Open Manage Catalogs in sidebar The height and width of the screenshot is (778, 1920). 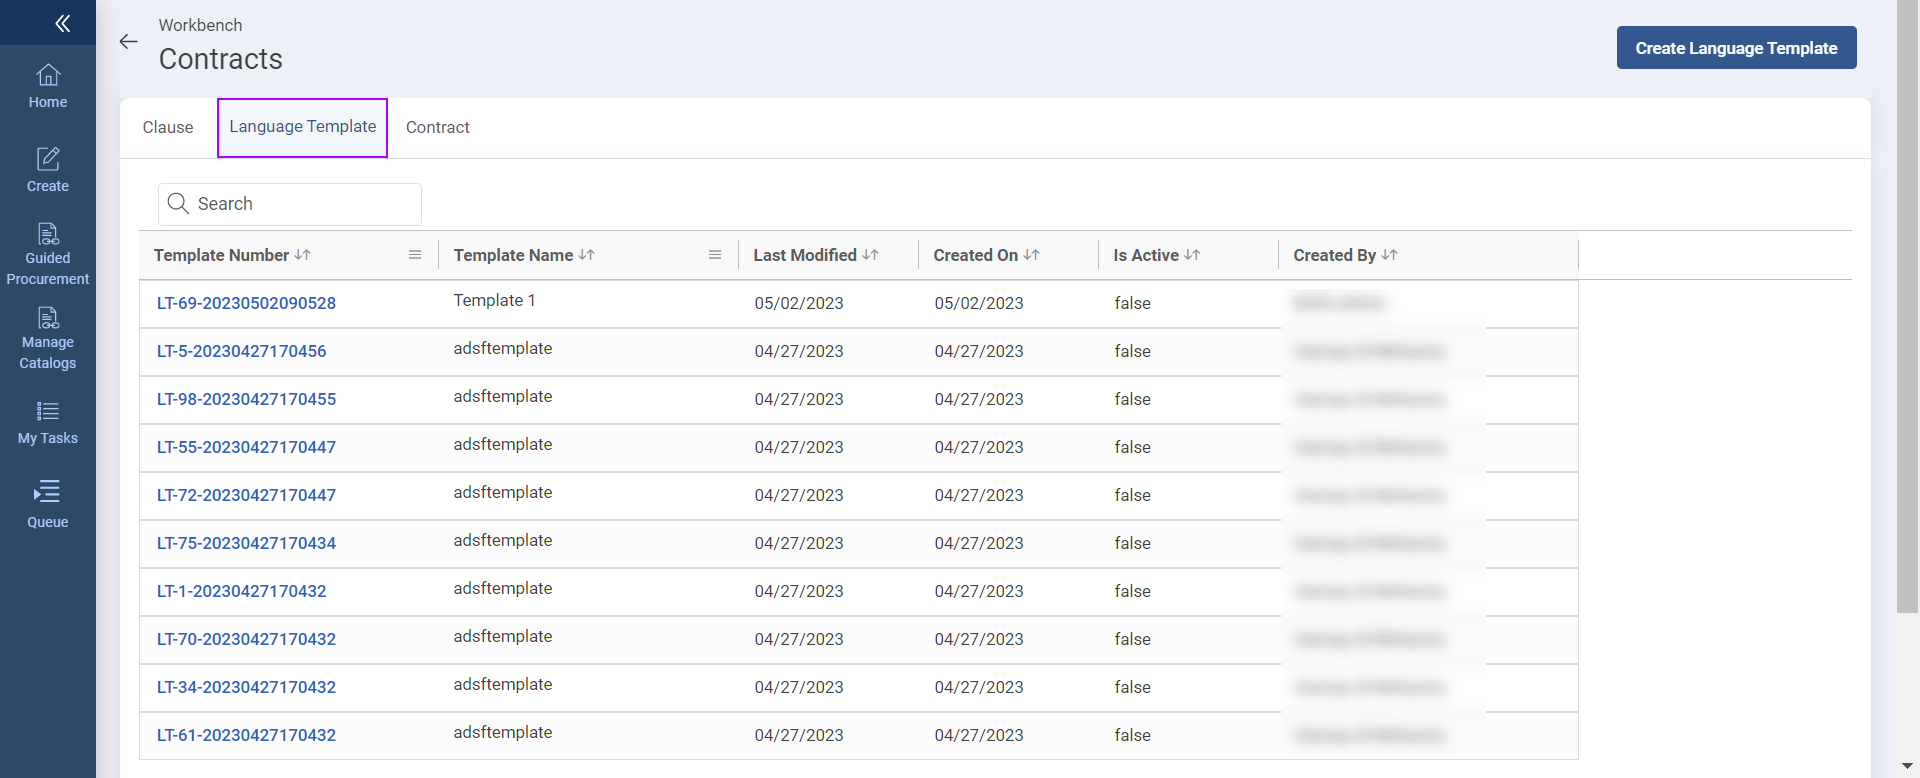48,339
